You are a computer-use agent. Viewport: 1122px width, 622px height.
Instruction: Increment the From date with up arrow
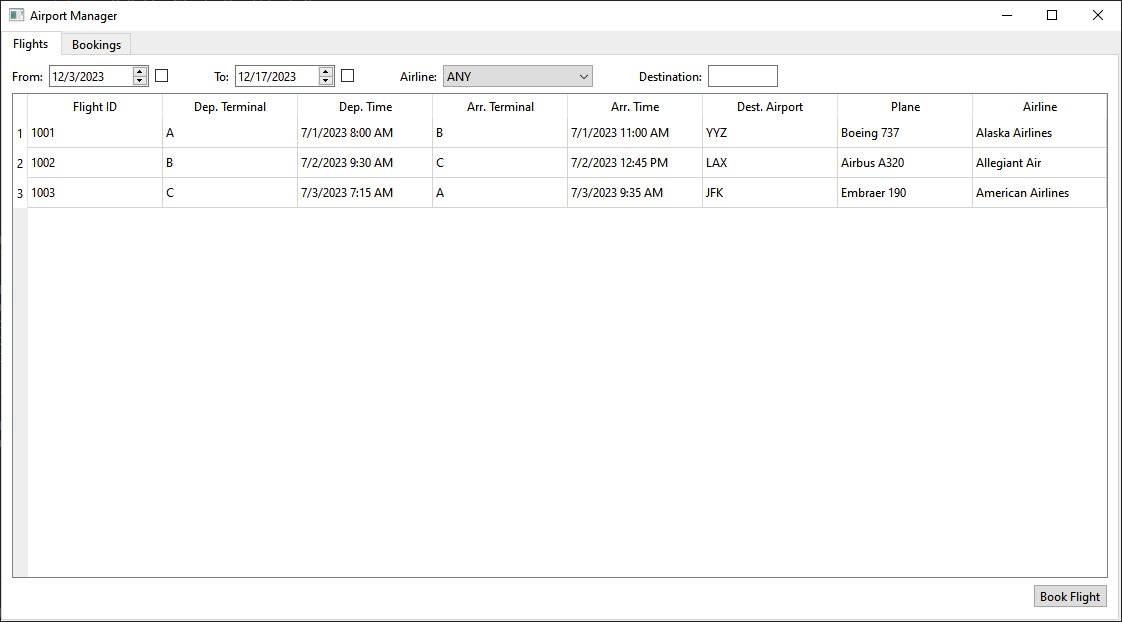click(x=140, y=72)
